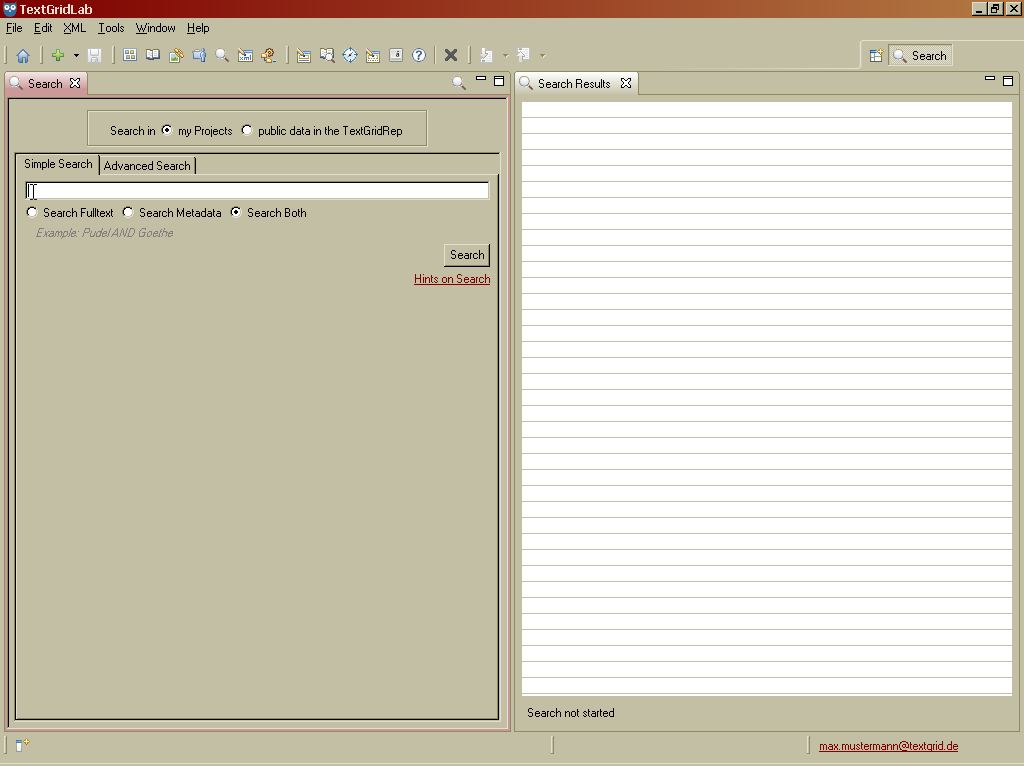Choose the Search Fulltext radio button
This screenshot has width=1024, height=766.
click(x=32, y=212)
